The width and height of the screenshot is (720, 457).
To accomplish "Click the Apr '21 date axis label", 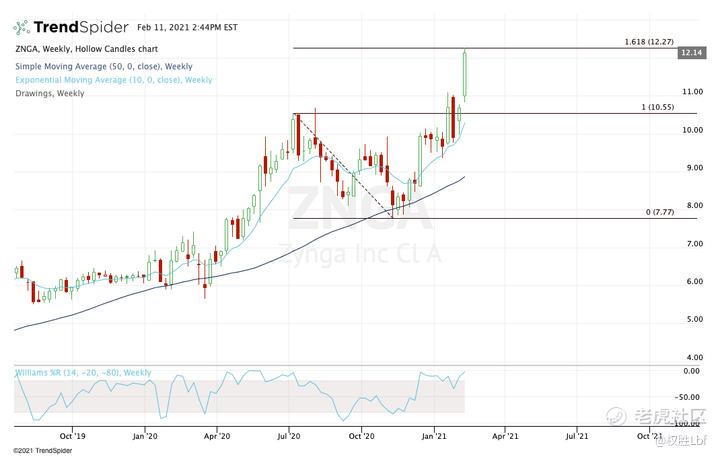I will coord(505,436).
